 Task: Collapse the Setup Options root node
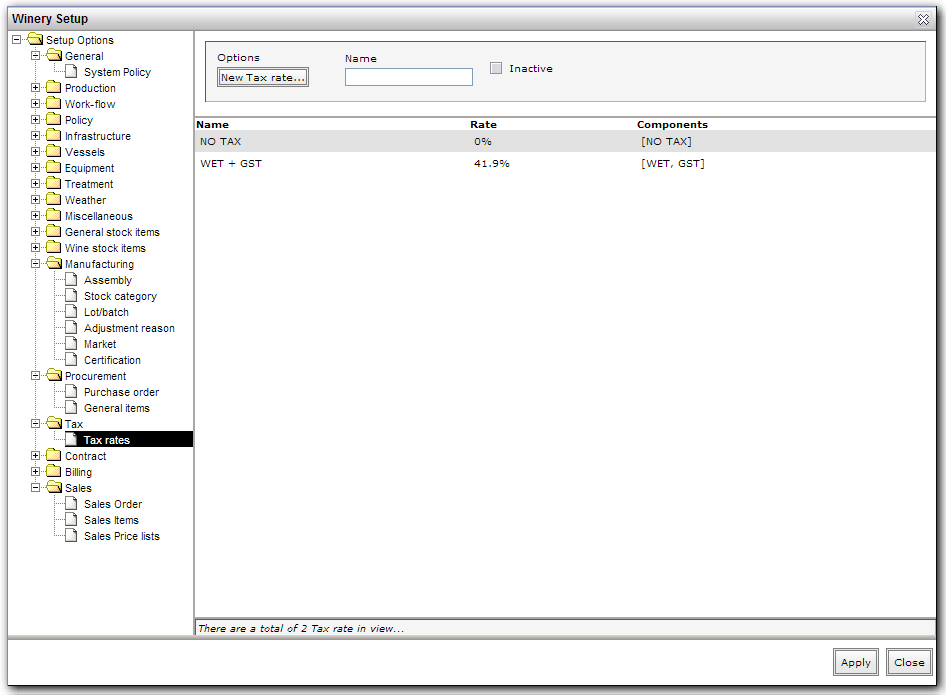(x=16, y=40)
